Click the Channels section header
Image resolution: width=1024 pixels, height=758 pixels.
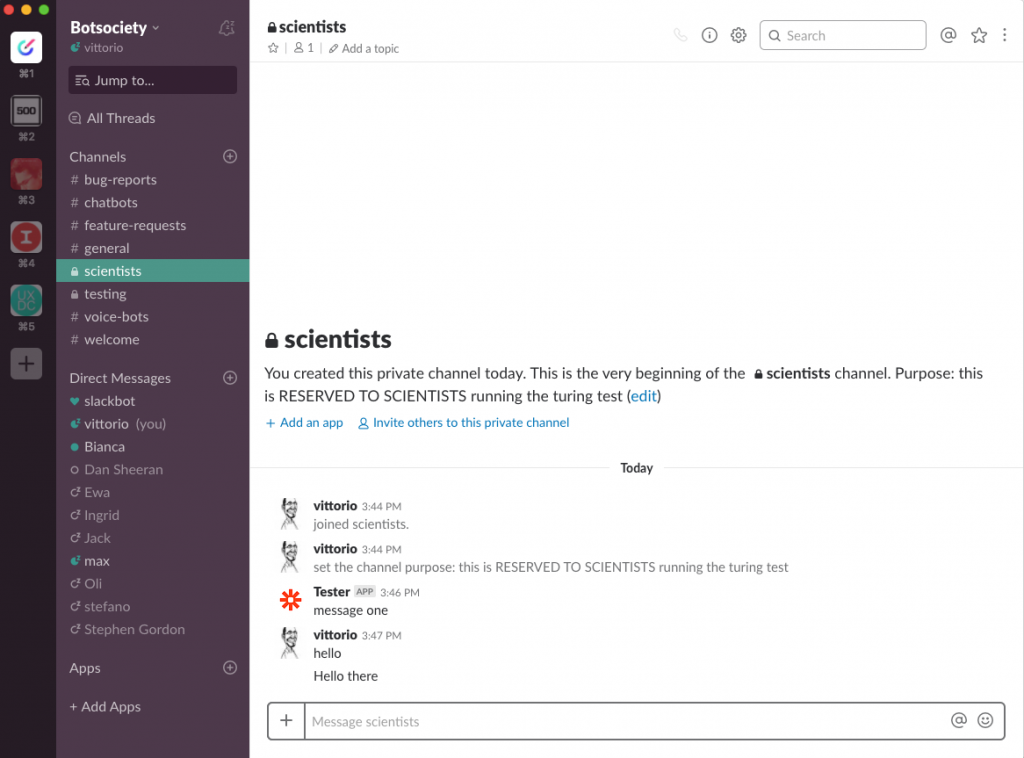[x=98, y=157]
